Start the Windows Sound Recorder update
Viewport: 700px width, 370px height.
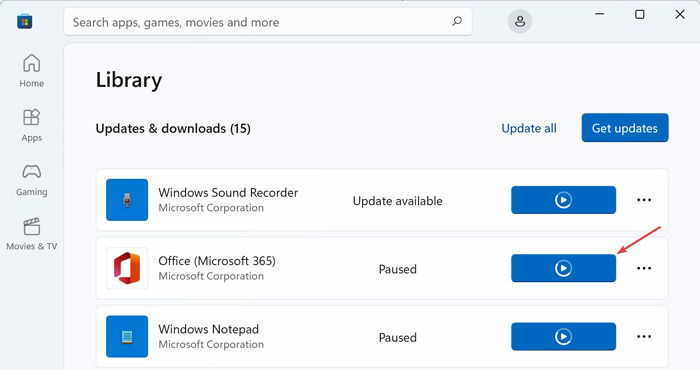point(563,200)
